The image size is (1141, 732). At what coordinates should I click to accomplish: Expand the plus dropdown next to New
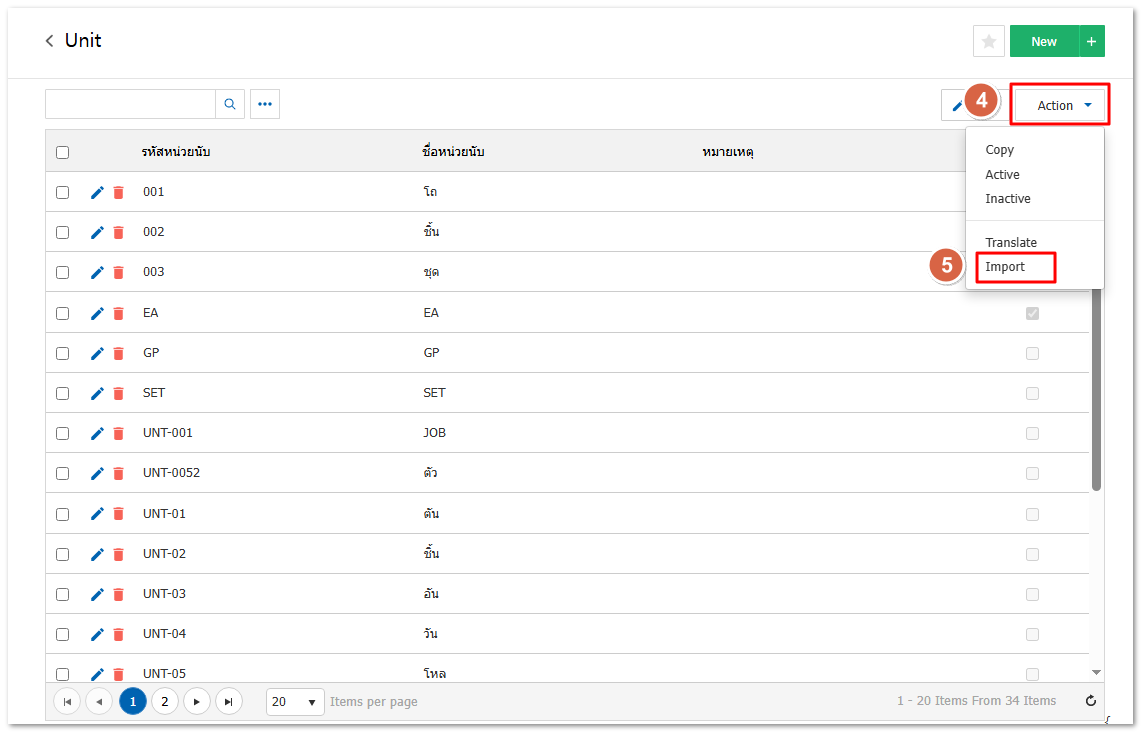click(1091, 41)
